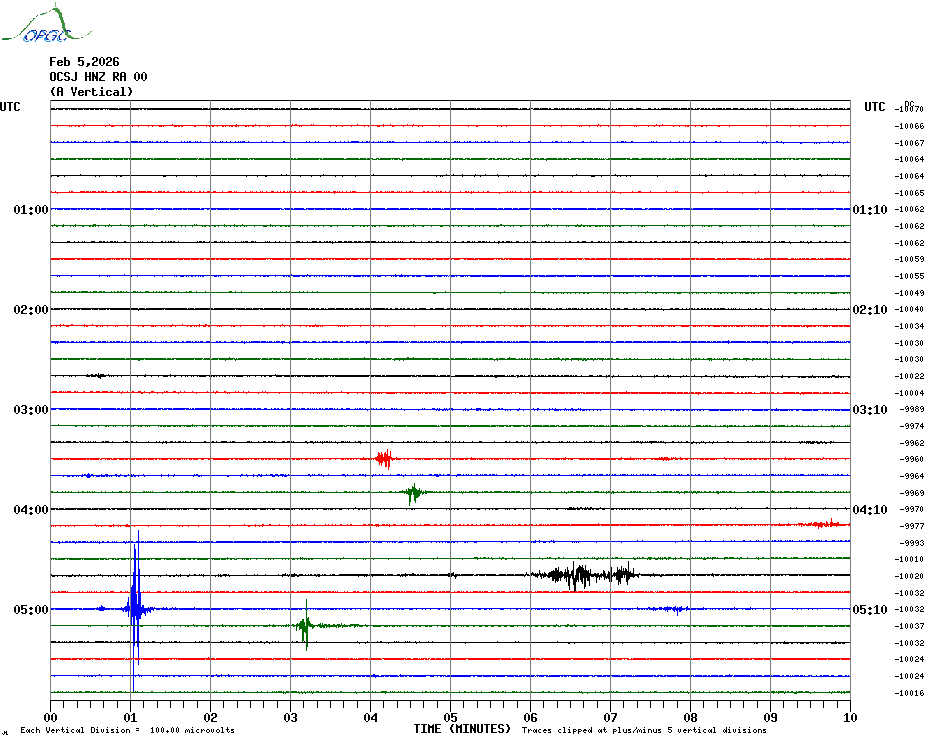930x744 pixels.
Task: Click the 01:00 time label on left axis
Action: point(30,210)
